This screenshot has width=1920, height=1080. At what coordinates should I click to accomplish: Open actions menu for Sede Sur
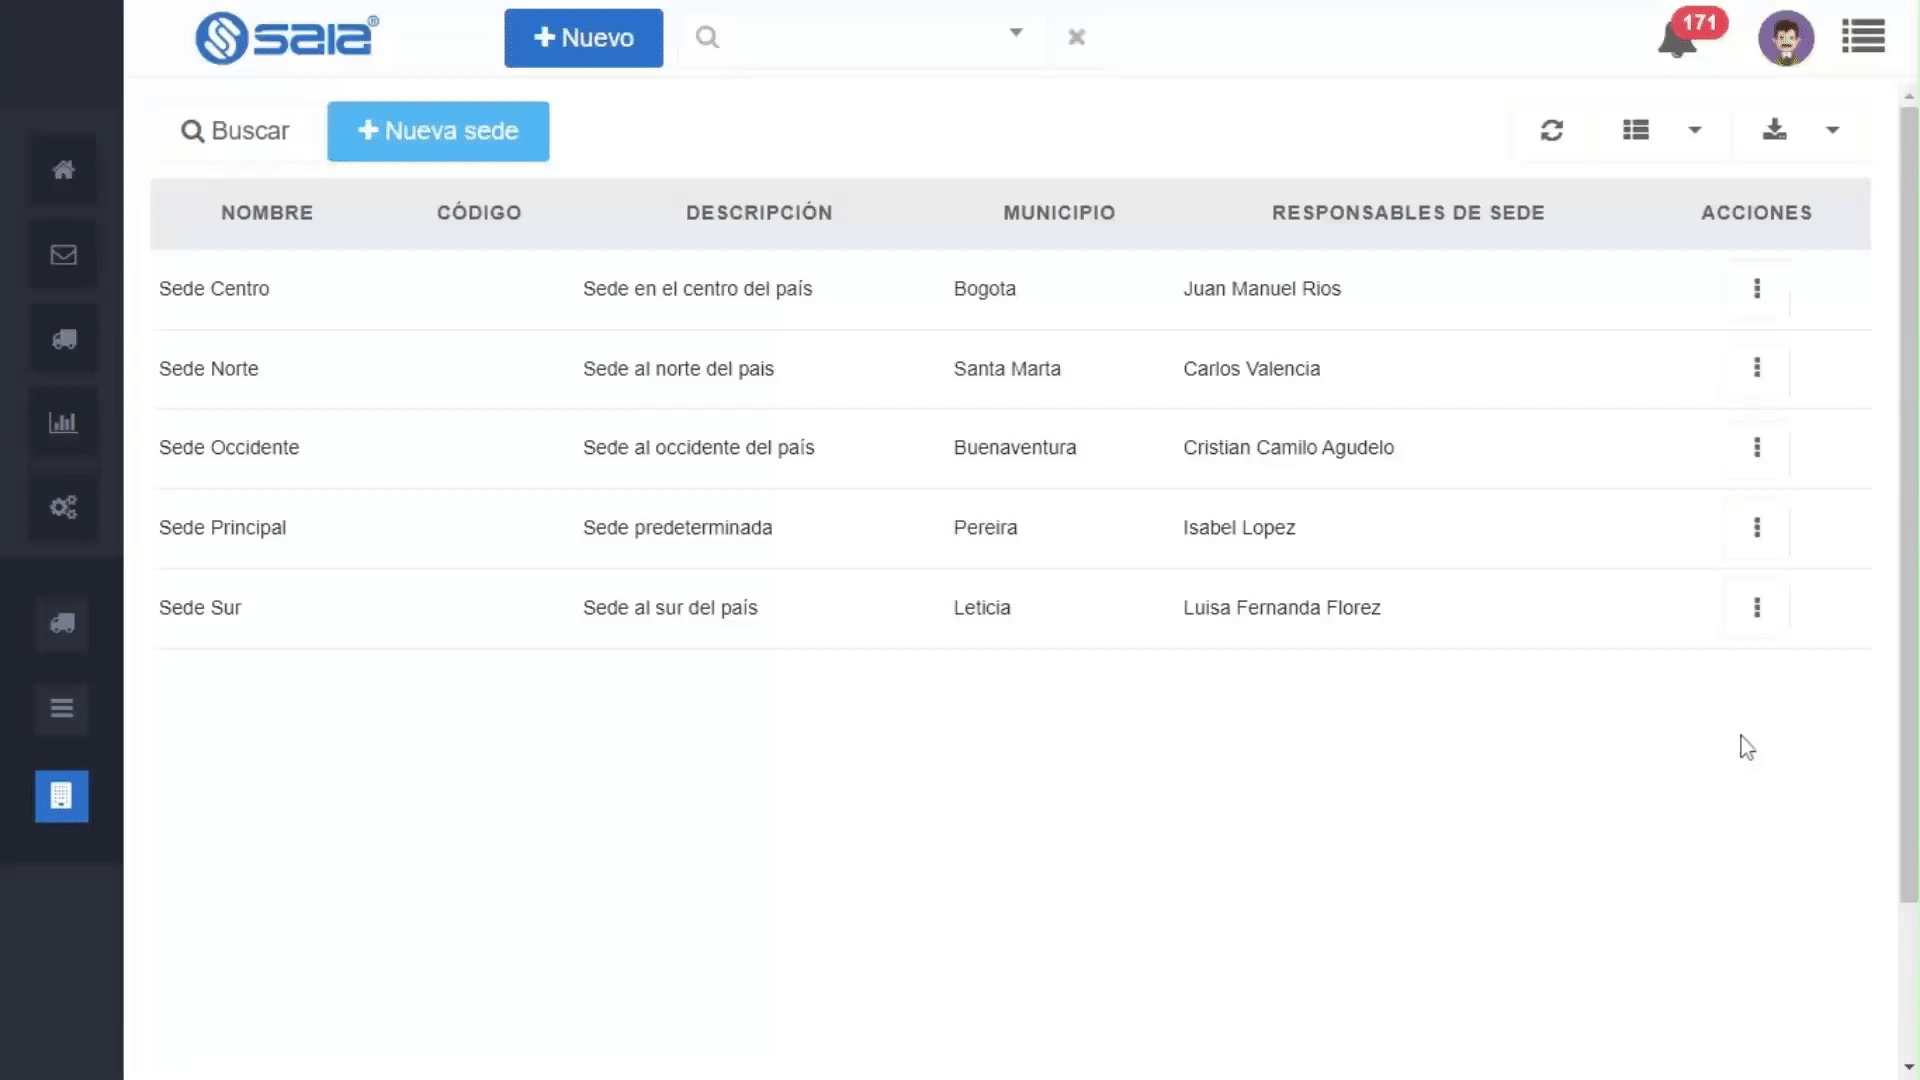1756,608
